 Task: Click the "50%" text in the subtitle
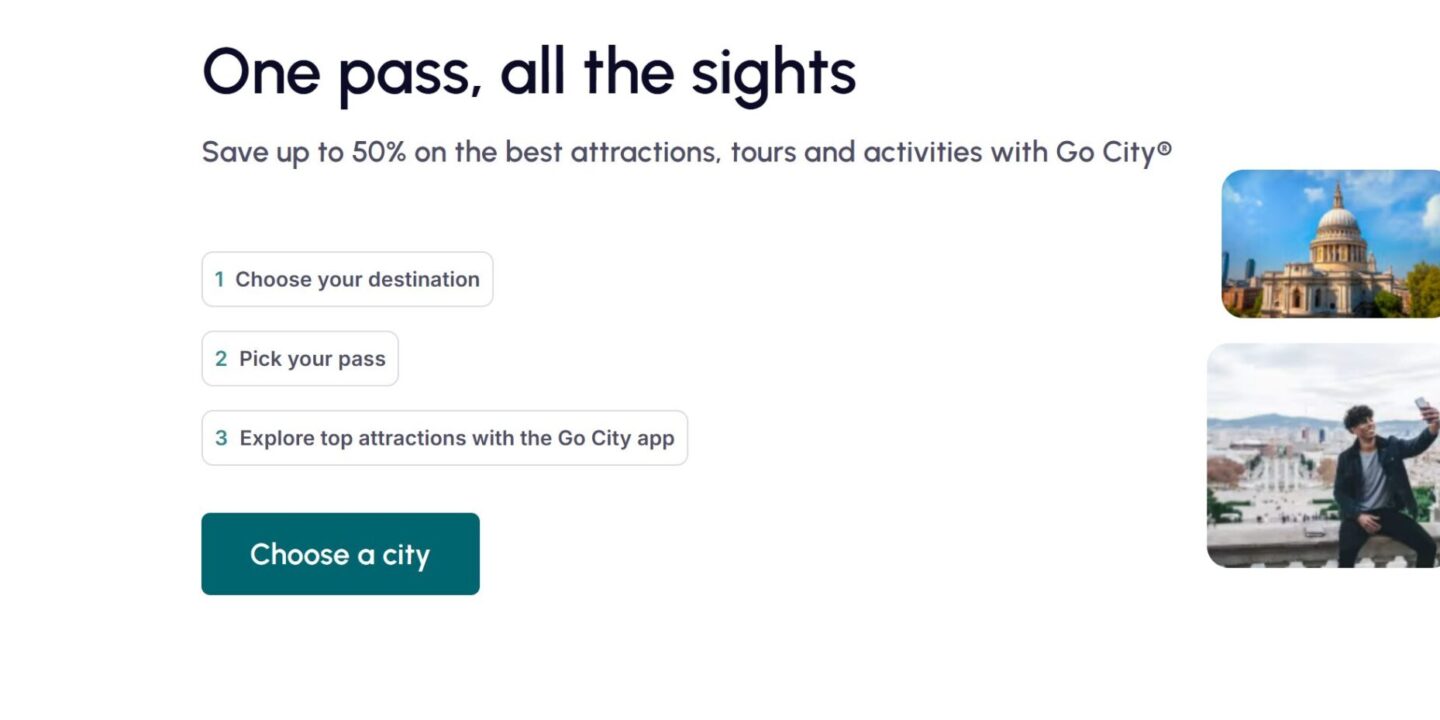click(378, 152)
